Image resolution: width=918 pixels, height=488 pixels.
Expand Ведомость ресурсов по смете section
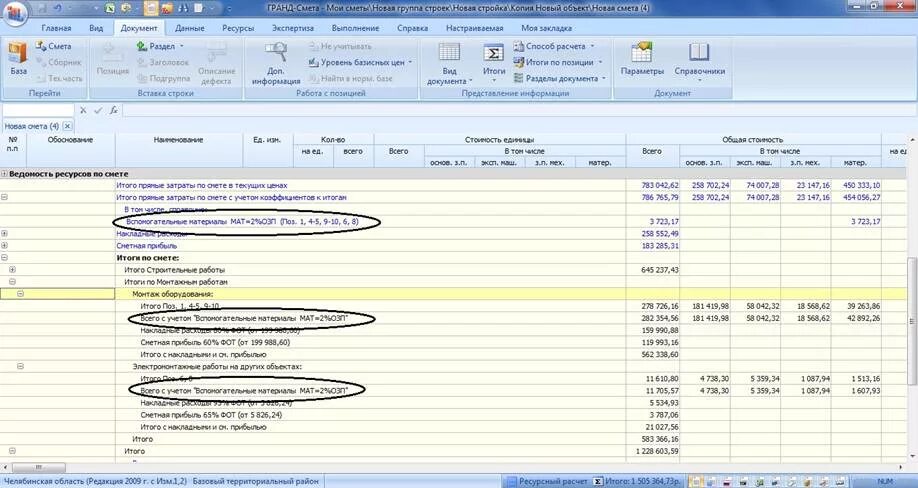pos(4,174)
